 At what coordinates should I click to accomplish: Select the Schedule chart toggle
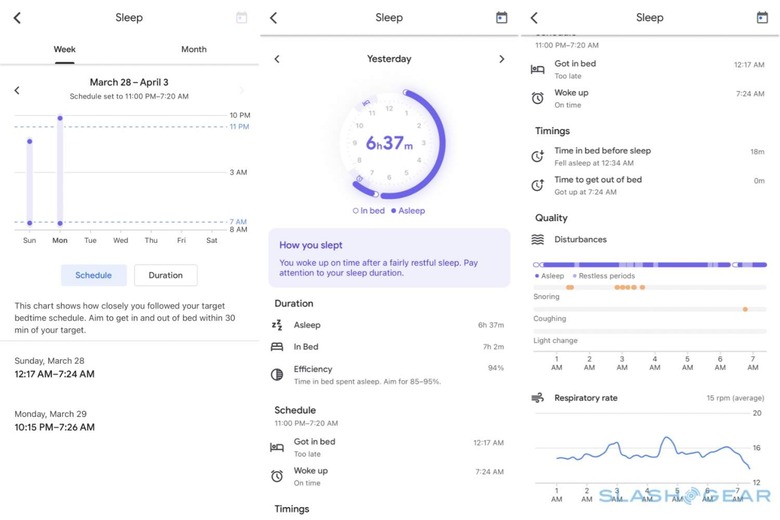click(x=93, y=275)
